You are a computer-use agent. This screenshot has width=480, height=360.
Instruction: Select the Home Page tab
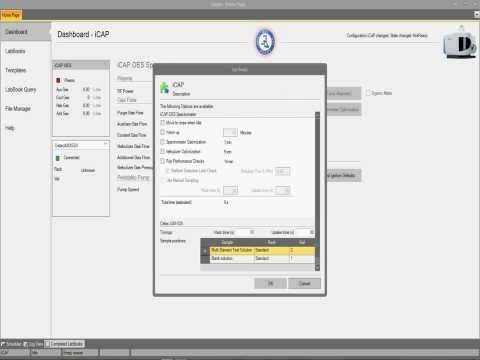coord(11,15)
